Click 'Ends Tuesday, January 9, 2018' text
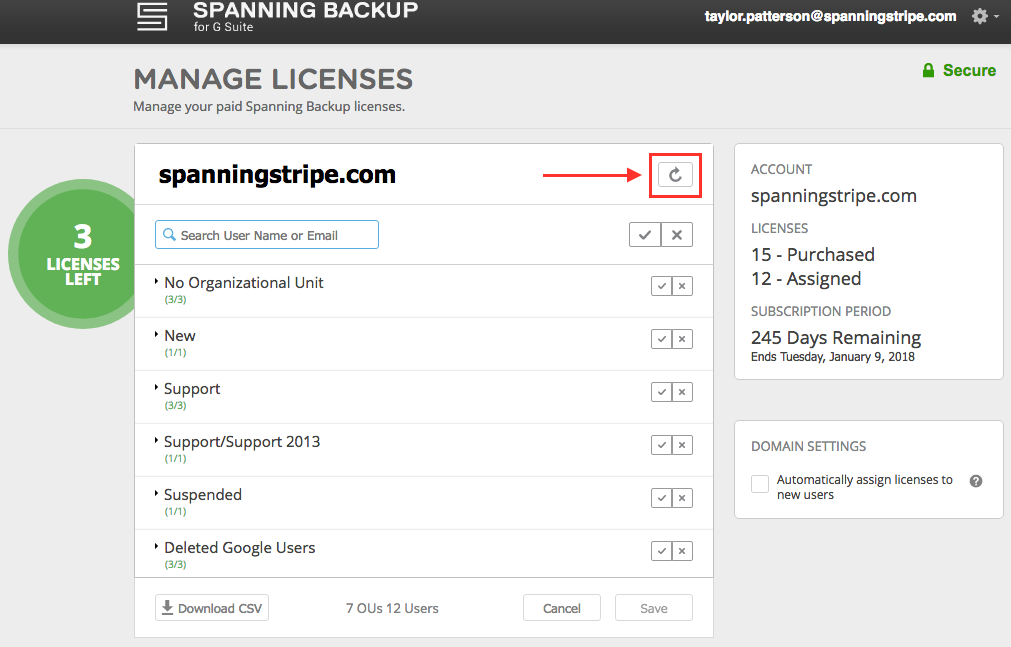 [x=832, y=357]
